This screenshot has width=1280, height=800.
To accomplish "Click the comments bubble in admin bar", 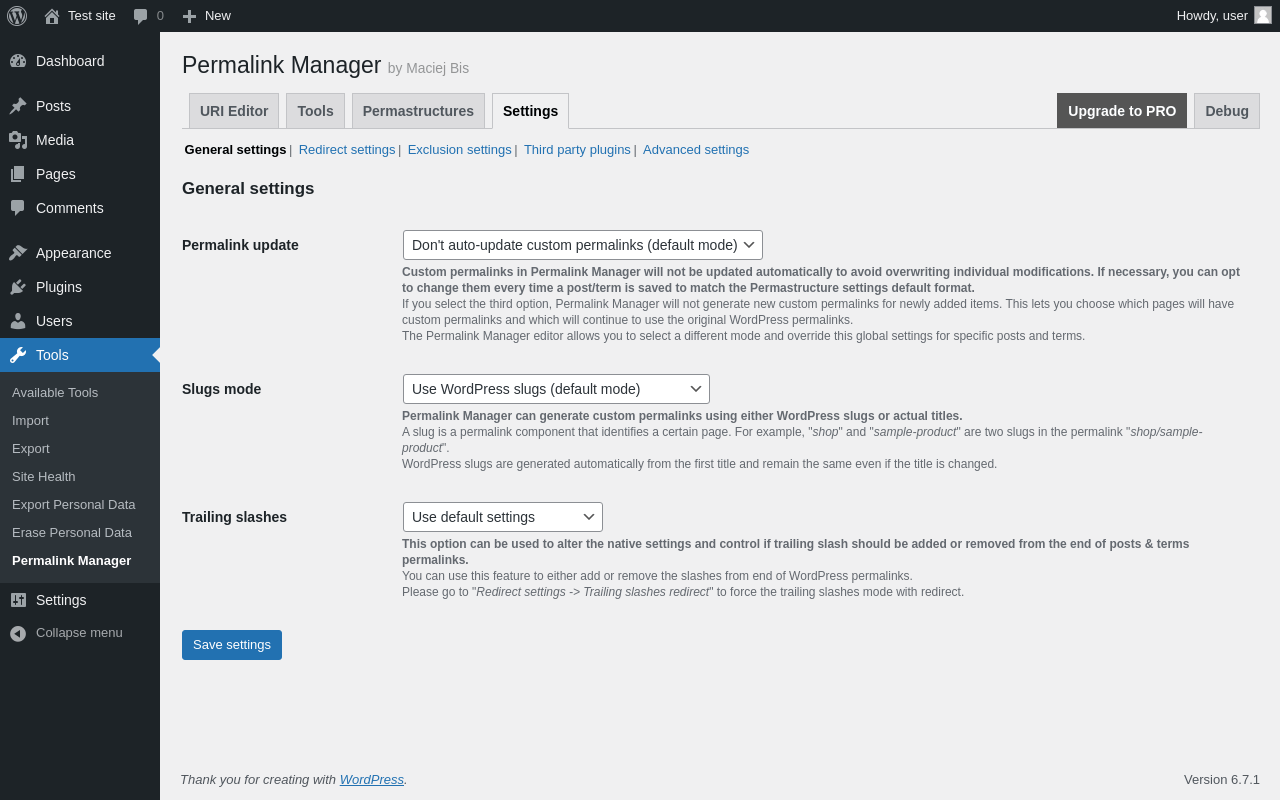I will (141, 16).
